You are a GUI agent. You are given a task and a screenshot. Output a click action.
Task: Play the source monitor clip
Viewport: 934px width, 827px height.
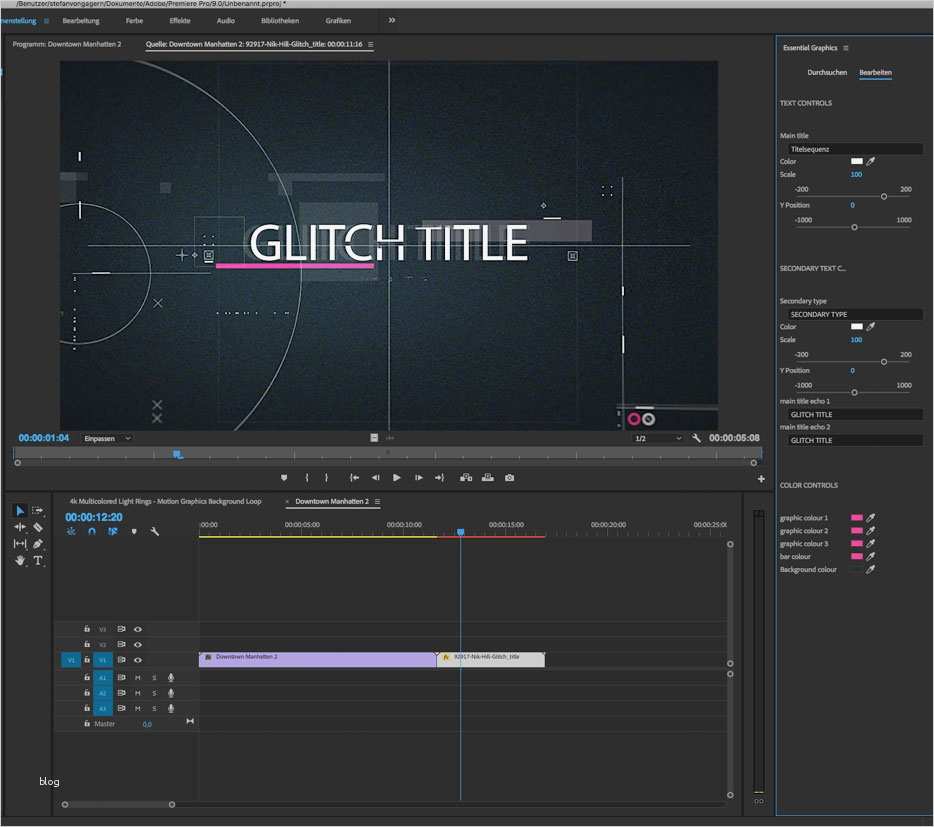pos(397,478)
